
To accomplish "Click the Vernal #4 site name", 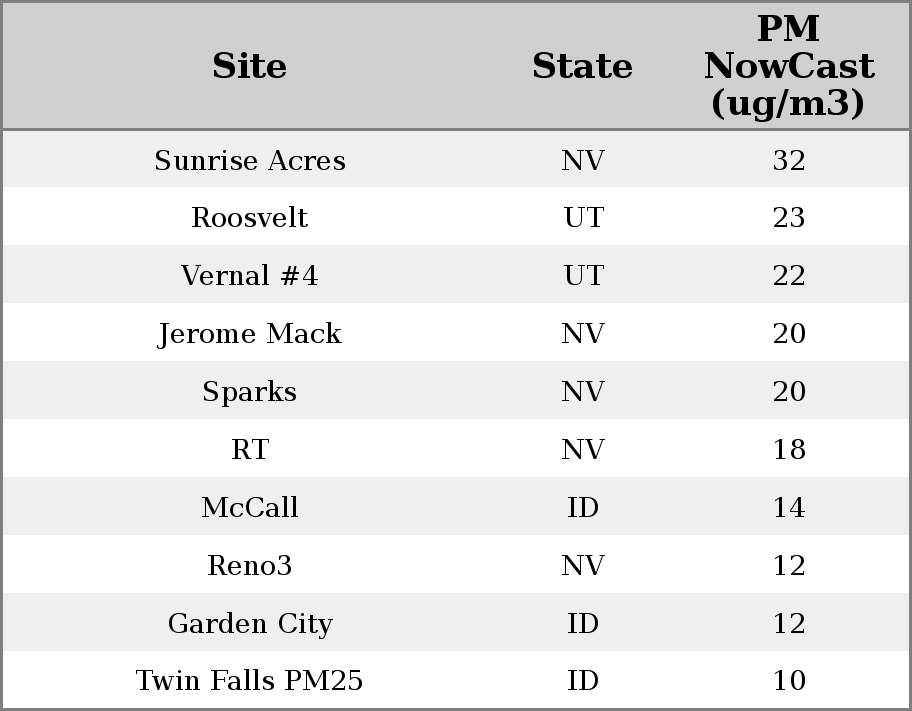I will click(x=249, y=276).
